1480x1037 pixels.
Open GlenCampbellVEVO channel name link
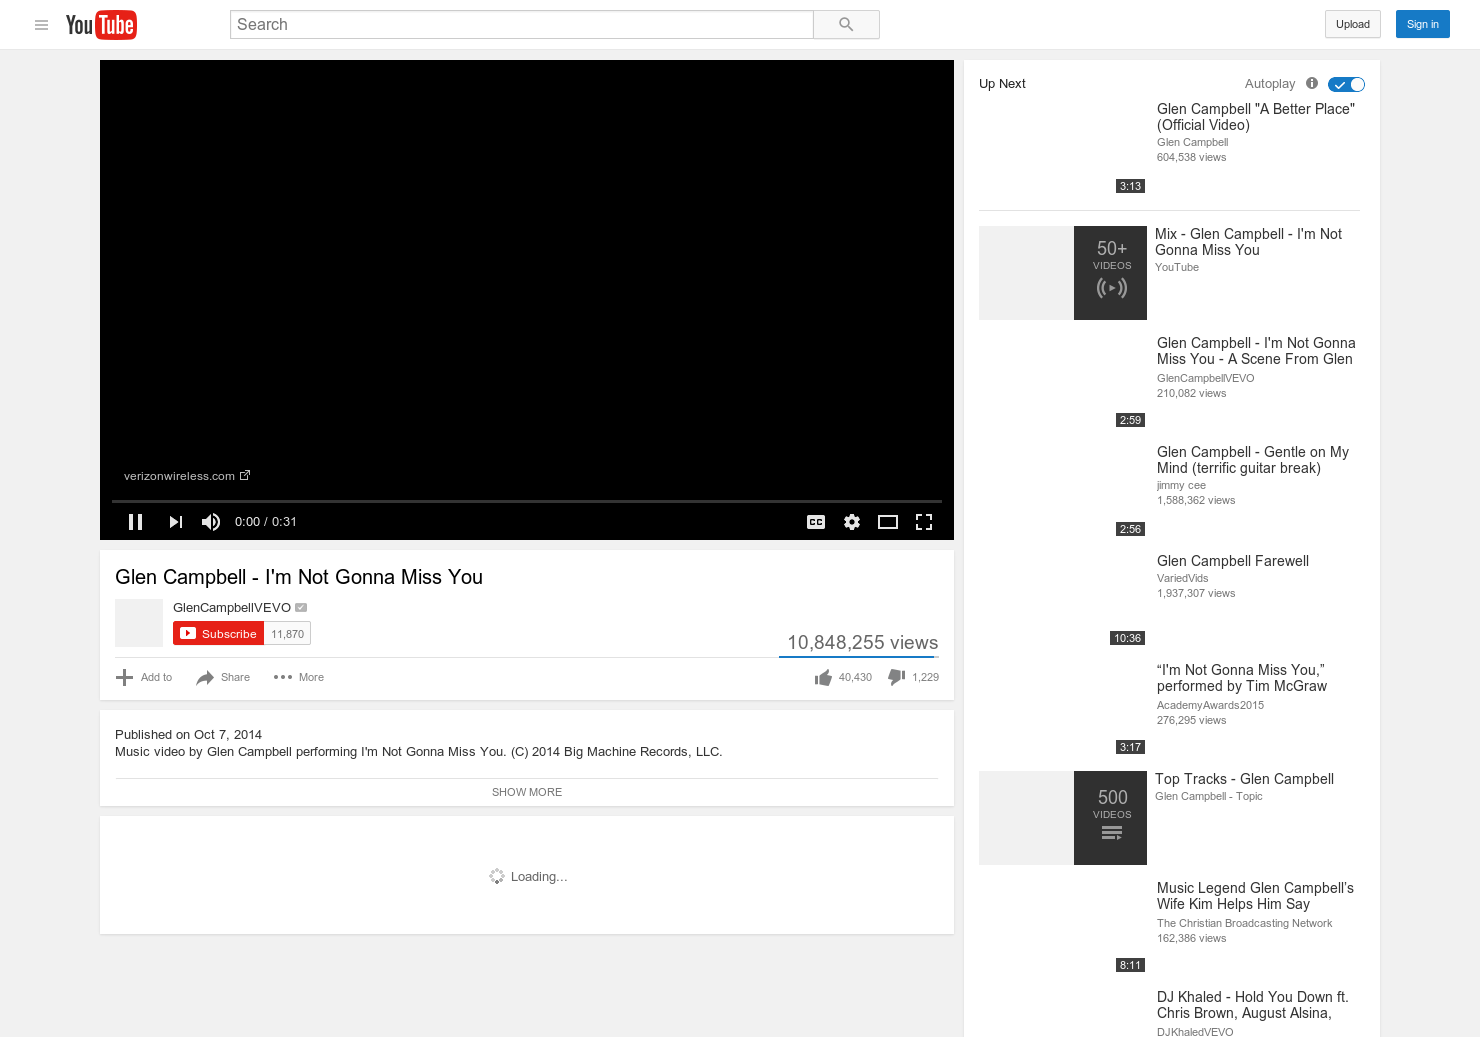pos(232,608)
